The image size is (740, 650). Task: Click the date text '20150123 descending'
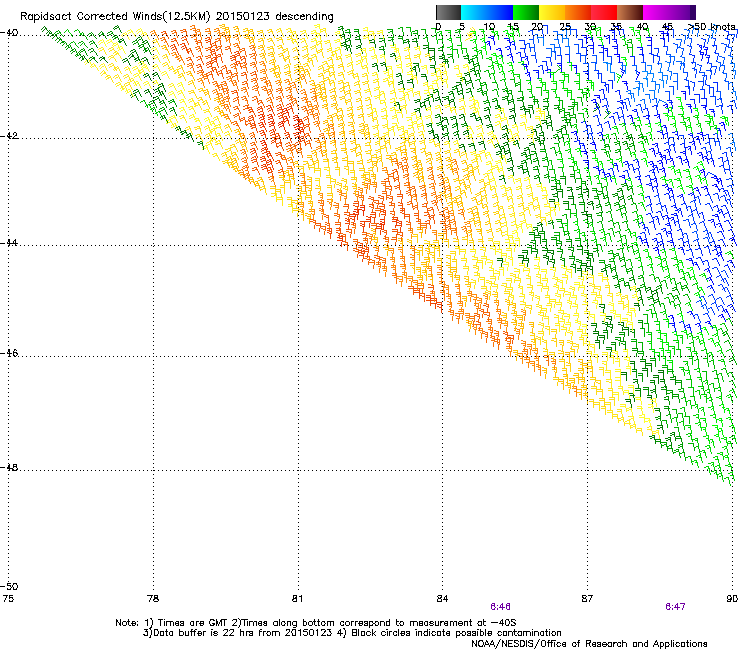click(275, 17)
